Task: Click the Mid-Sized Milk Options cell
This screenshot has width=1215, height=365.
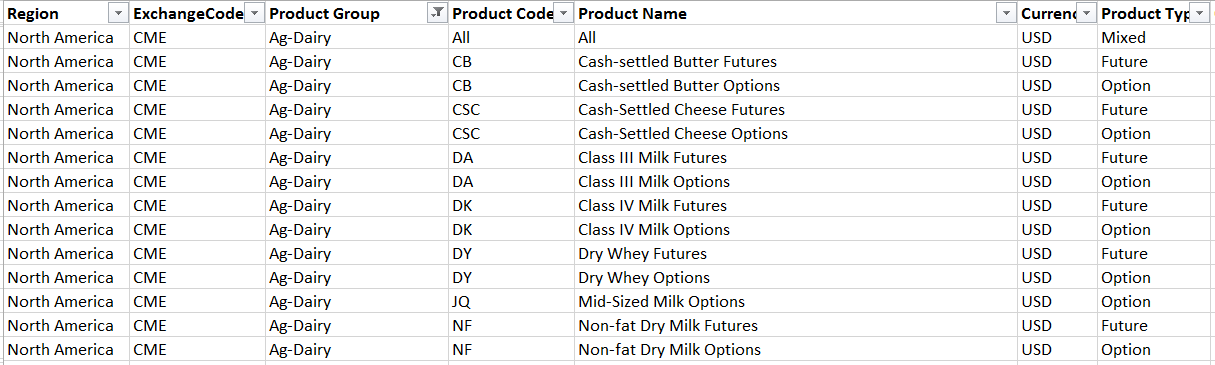Action: tap(796, 301)
